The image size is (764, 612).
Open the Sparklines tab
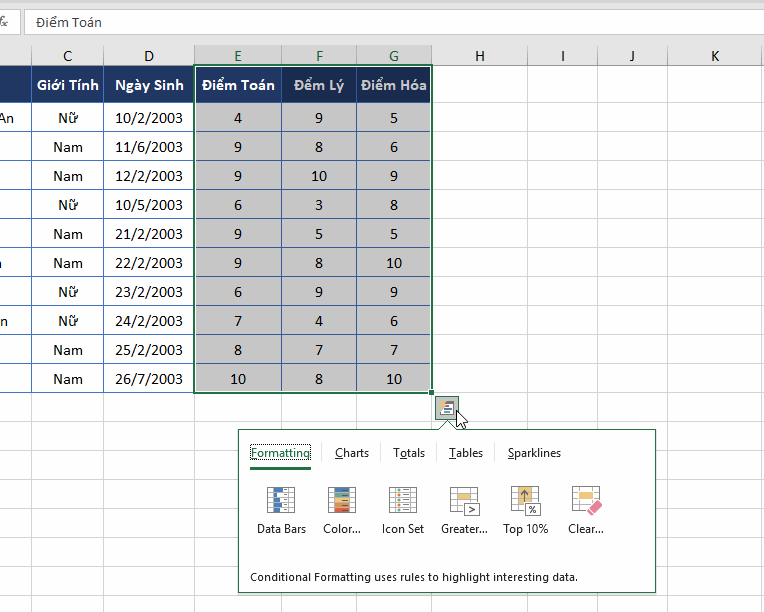[534, 453]
